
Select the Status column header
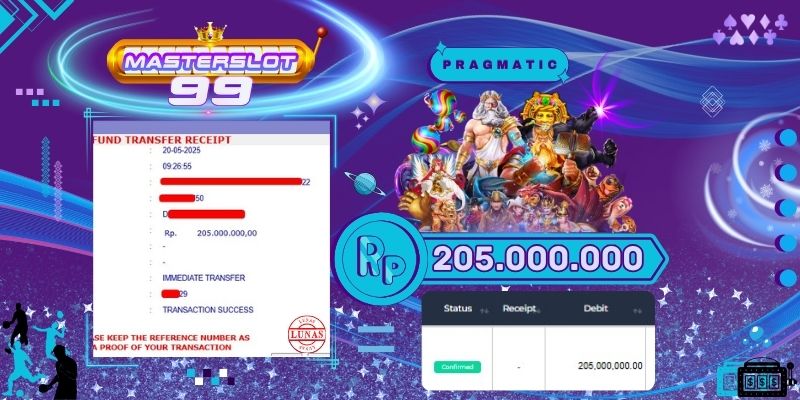click(x=457, y=309)
